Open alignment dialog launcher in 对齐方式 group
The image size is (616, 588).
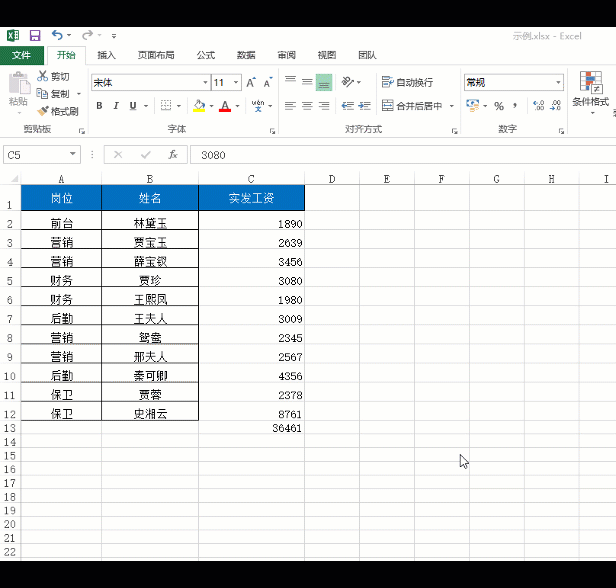pyautogui.click(x=455, y=131)
